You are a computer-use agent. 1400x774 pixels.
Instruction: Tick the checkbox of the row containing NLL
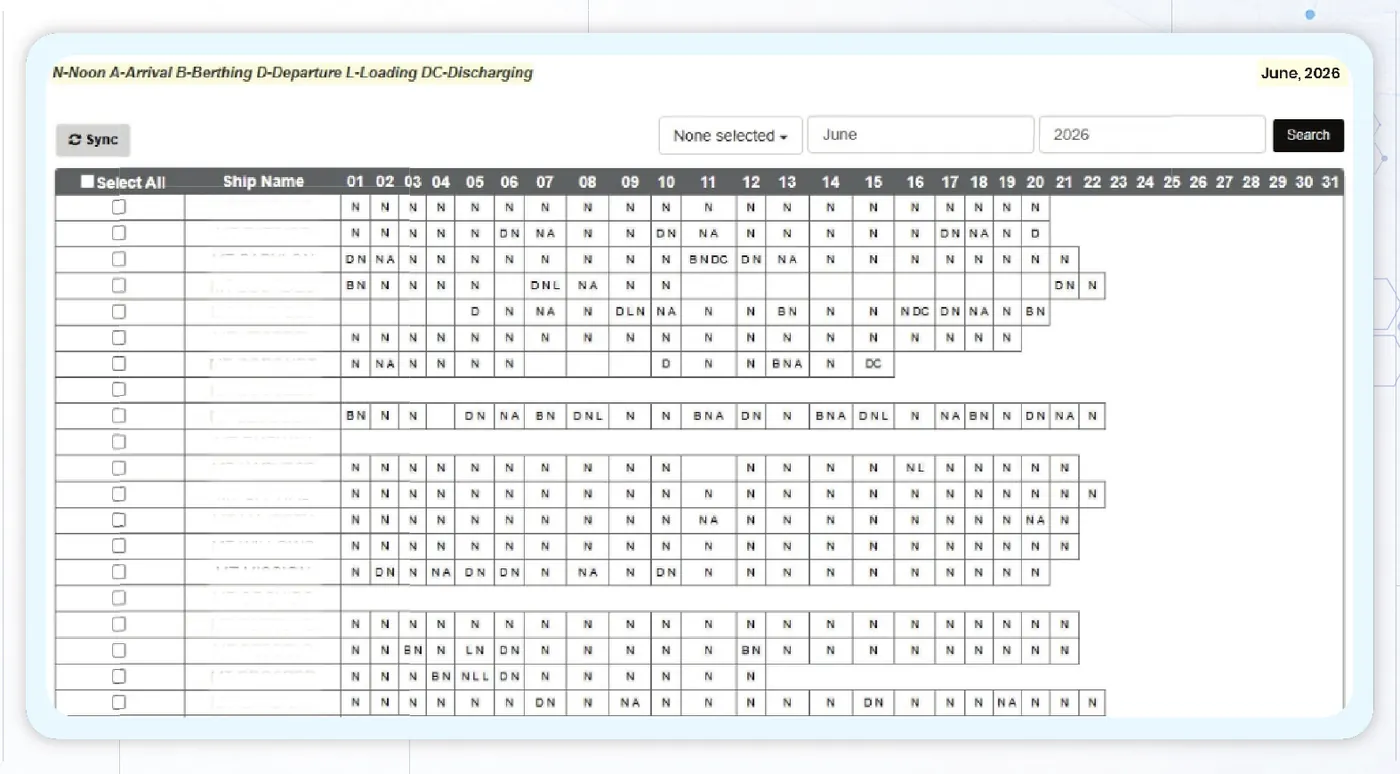pos(119,676)
